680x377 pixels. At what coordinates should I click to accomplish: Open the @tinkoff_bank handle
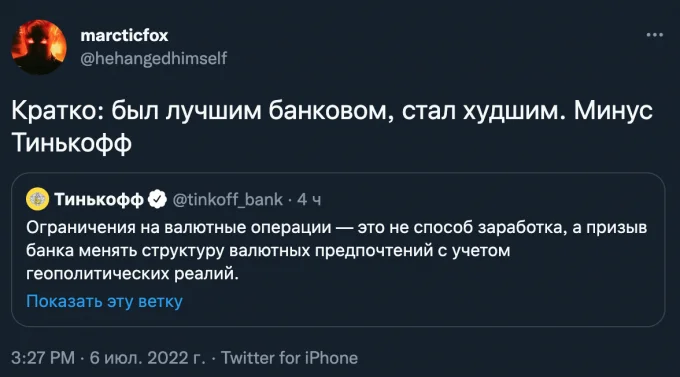pyautogui.click(x=228, y=200)
